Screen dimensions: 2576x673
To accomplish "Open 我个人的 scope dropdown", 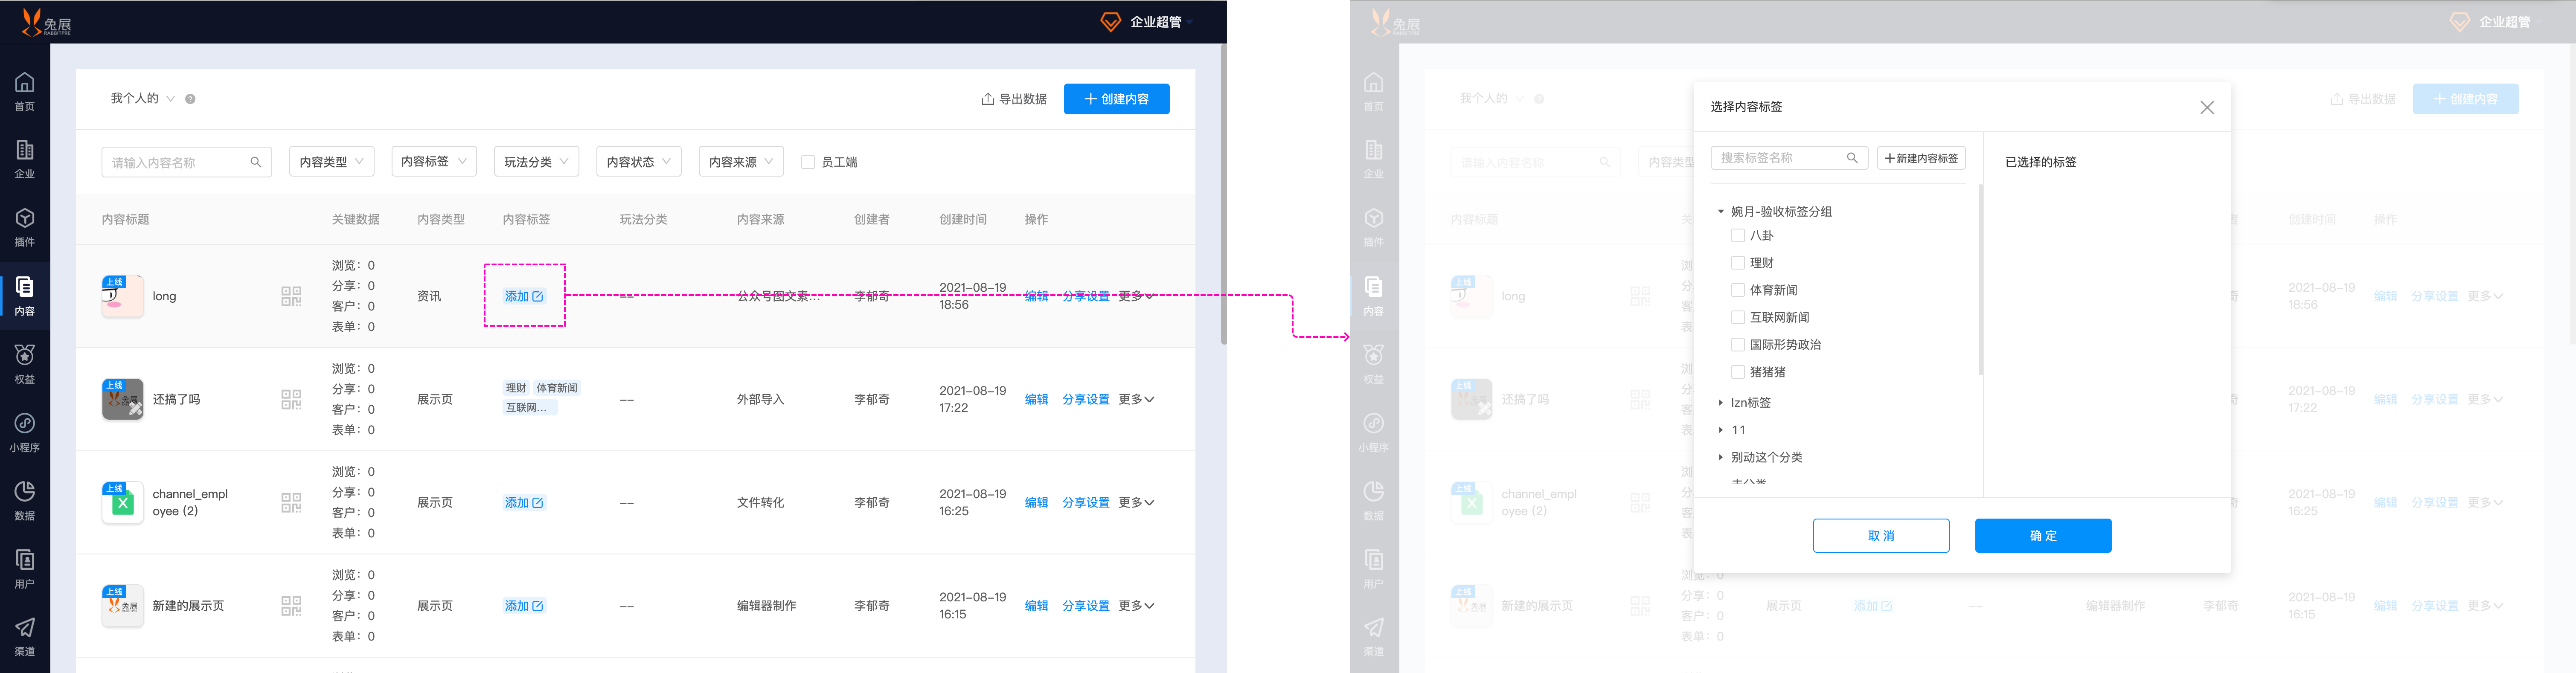I will [x=143, y=99].
